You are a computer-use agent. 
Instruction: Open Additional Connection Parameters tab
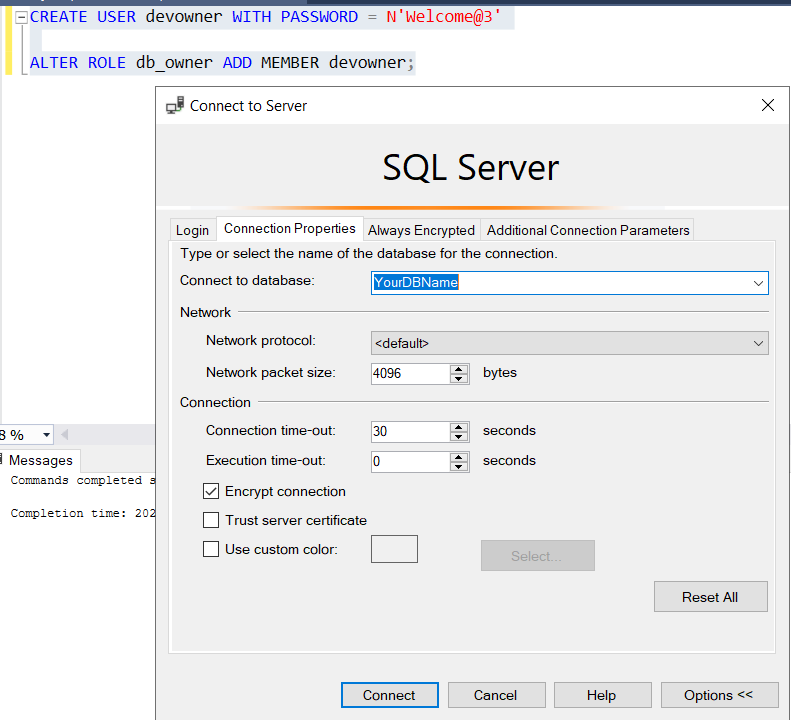(588, 230)
